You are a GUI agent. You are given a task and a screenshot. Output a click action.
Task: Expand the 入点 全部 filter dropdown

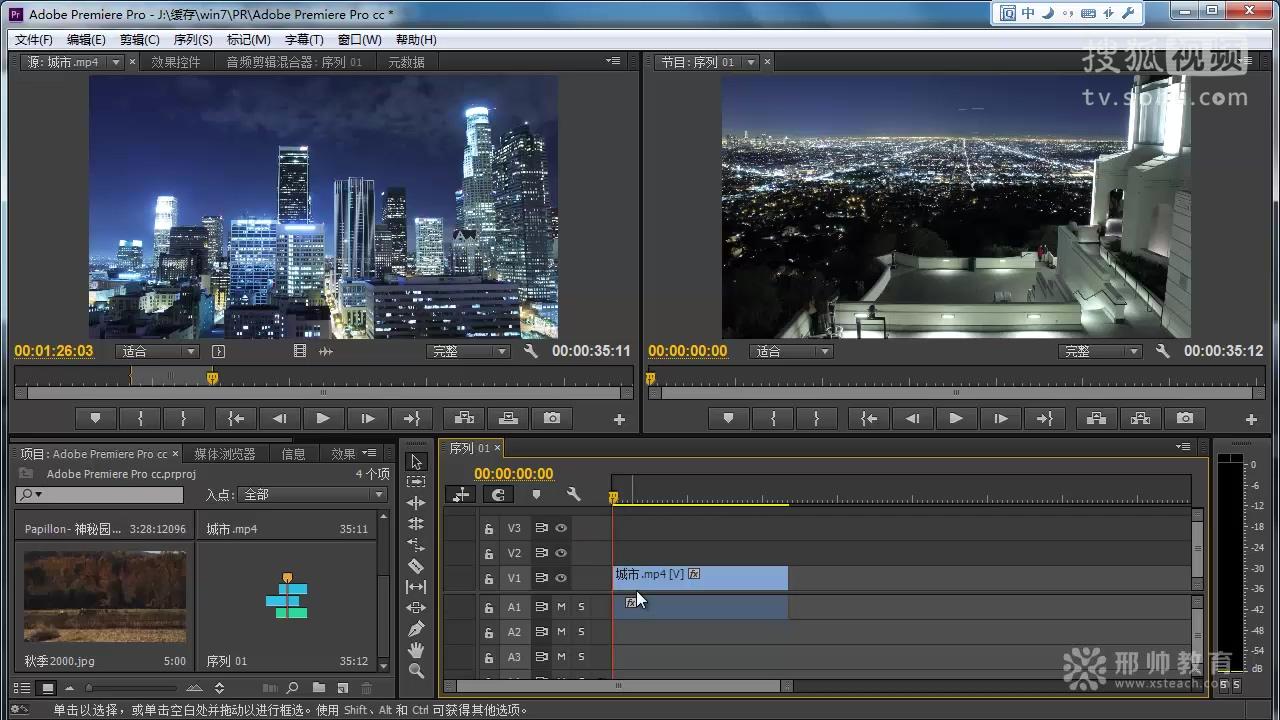(314, 495)
